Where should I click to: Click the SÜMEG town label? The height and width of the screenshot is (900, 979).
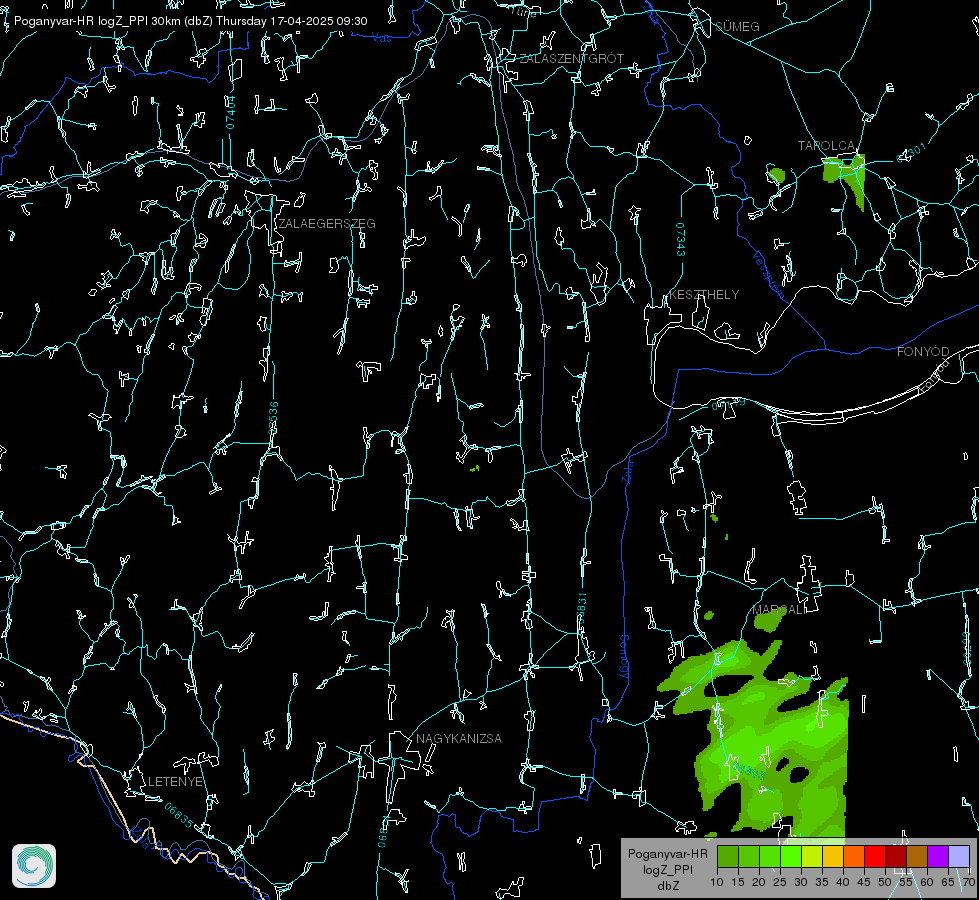click(737, 26)
